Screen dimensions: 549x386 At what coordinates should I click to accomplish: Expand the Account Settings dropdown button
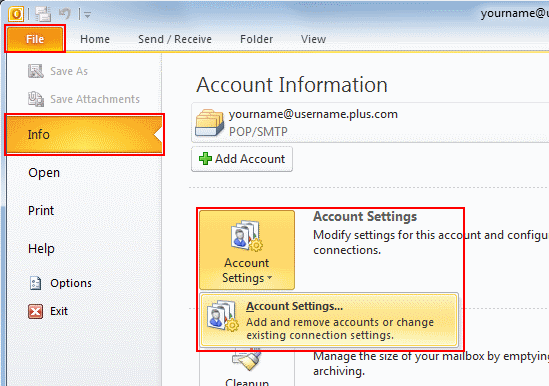click(x=247, y=250)
